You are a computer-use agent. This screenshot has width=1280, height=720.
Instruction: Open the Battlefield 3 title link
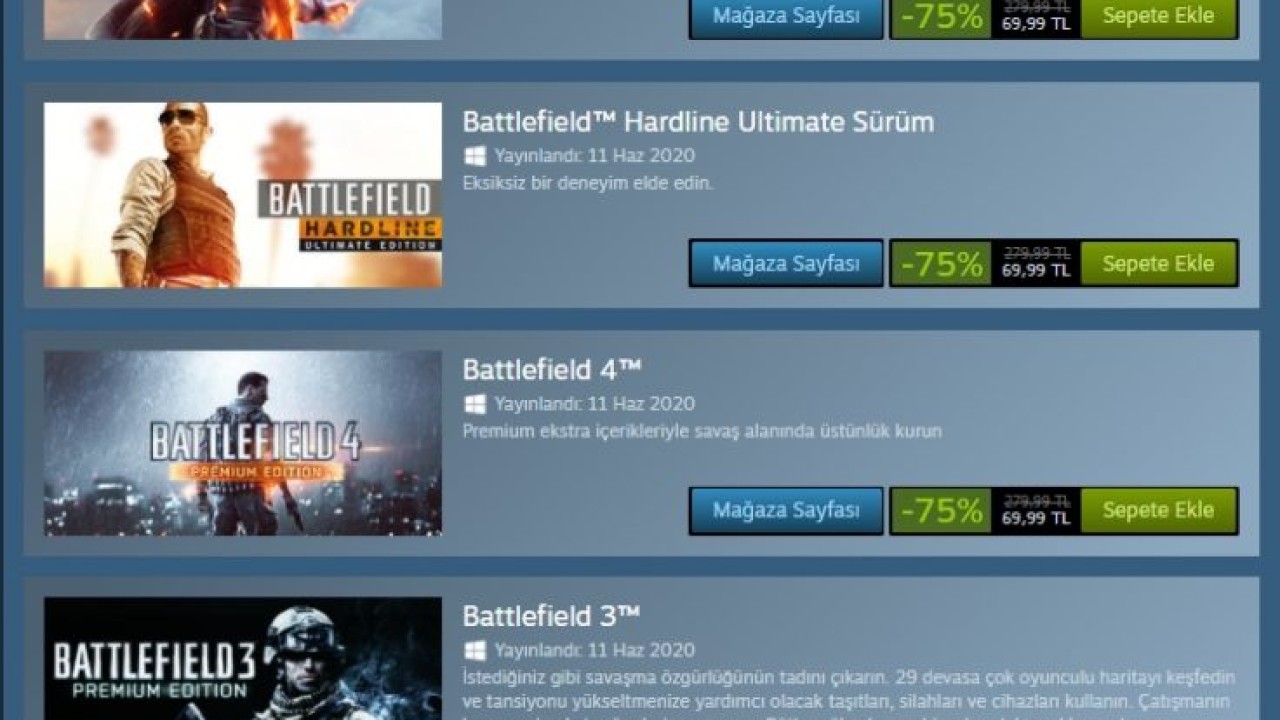(x=551, y=616)
